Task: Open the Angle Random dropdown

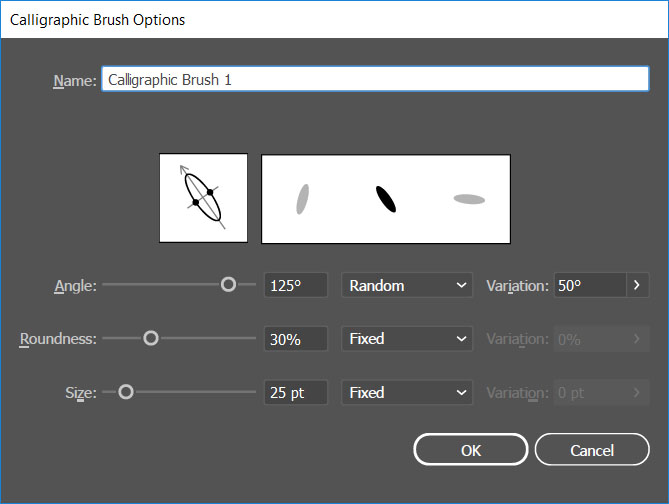Action: (407, 286)
